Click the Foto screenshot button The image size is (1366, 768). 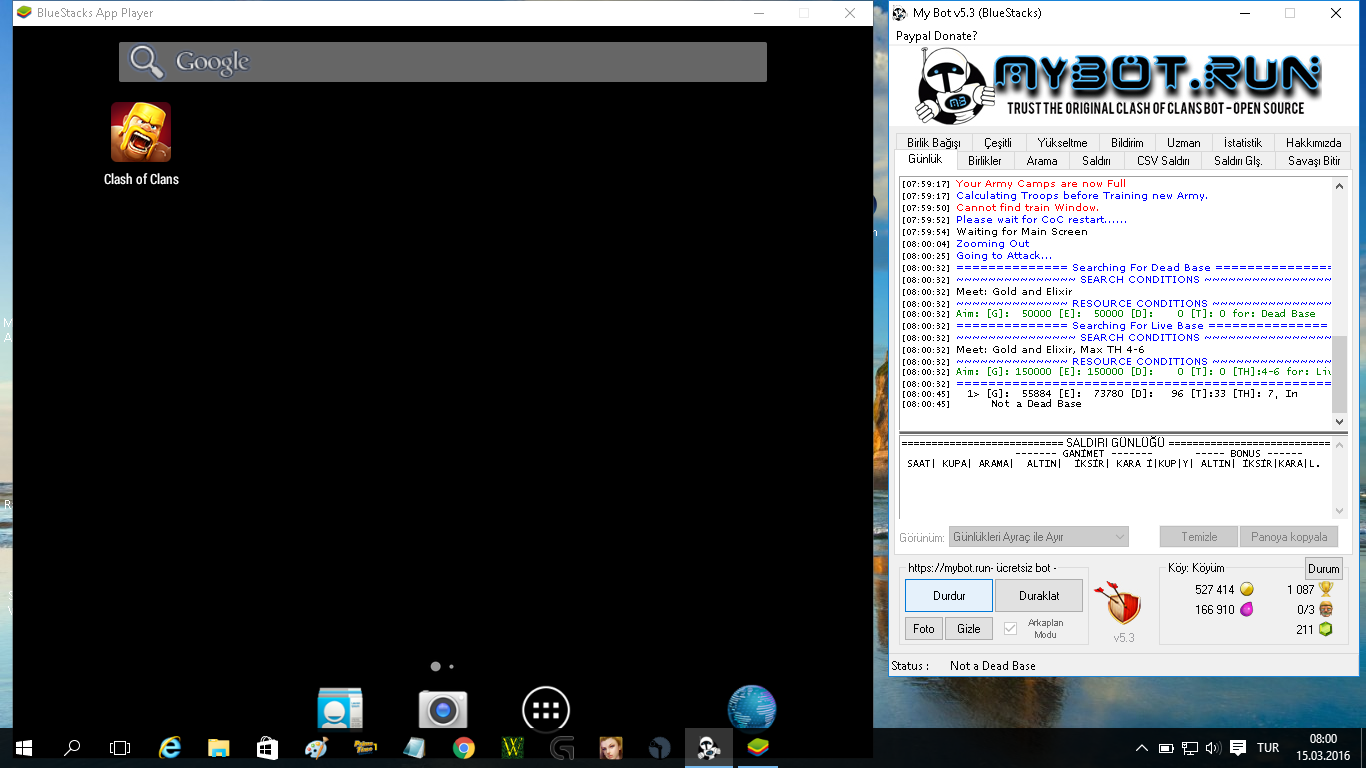pos(923,629)
